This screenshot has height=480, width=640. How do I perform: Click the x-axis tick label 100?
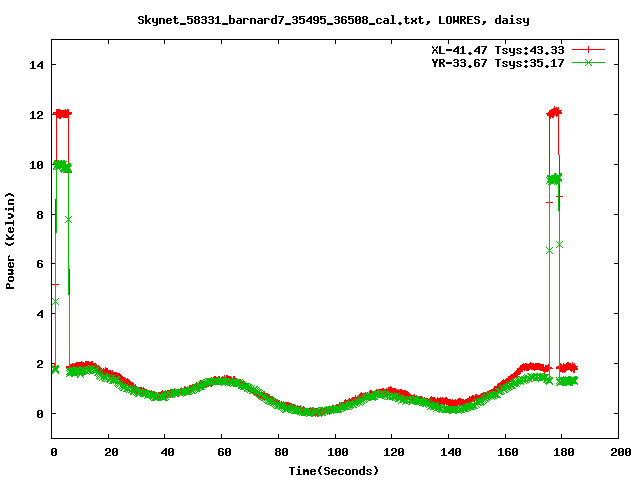click(x=338, y=452)
